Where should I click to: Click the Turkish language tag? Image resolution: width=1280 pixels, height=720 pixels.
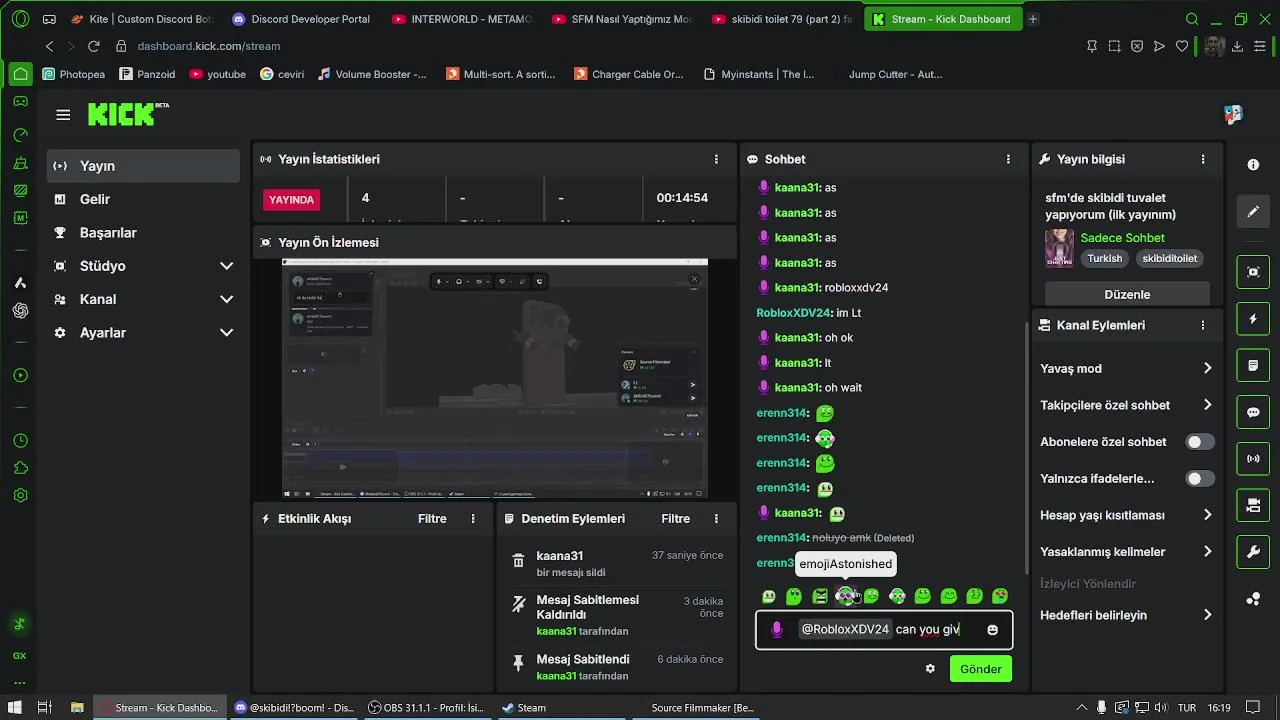(x=1105, y=258)
